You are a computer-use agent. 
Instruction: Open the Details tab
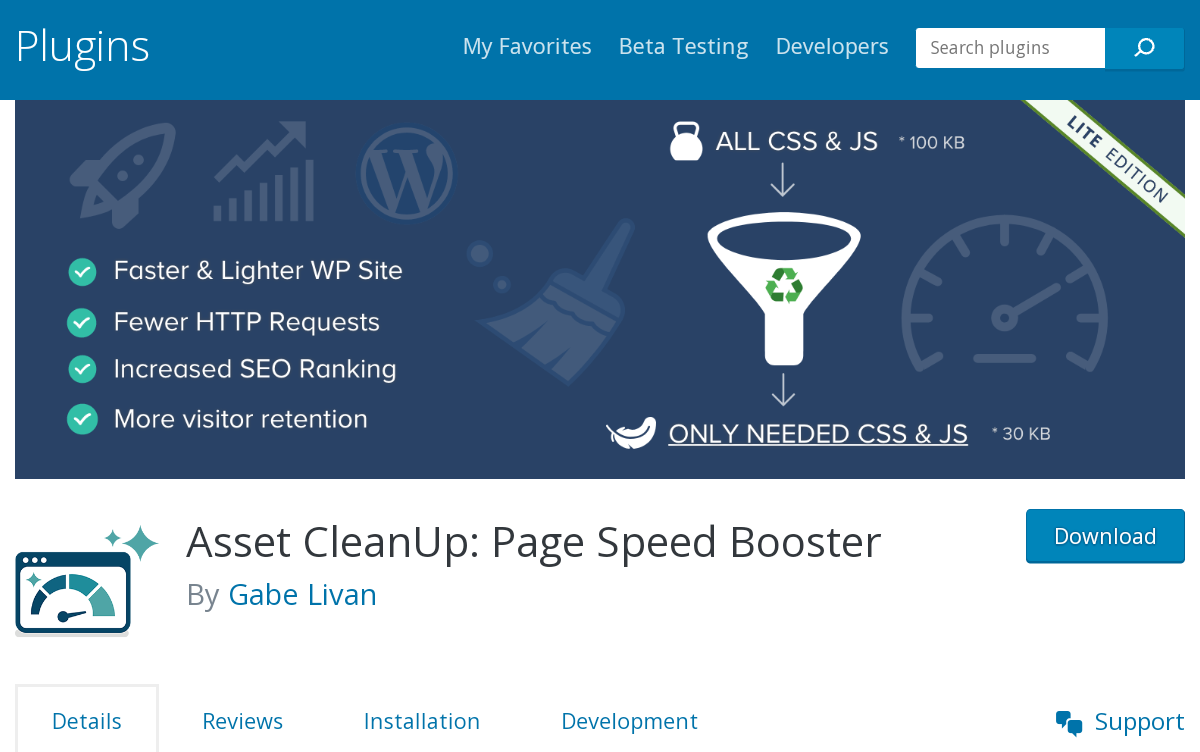[87, 721]
